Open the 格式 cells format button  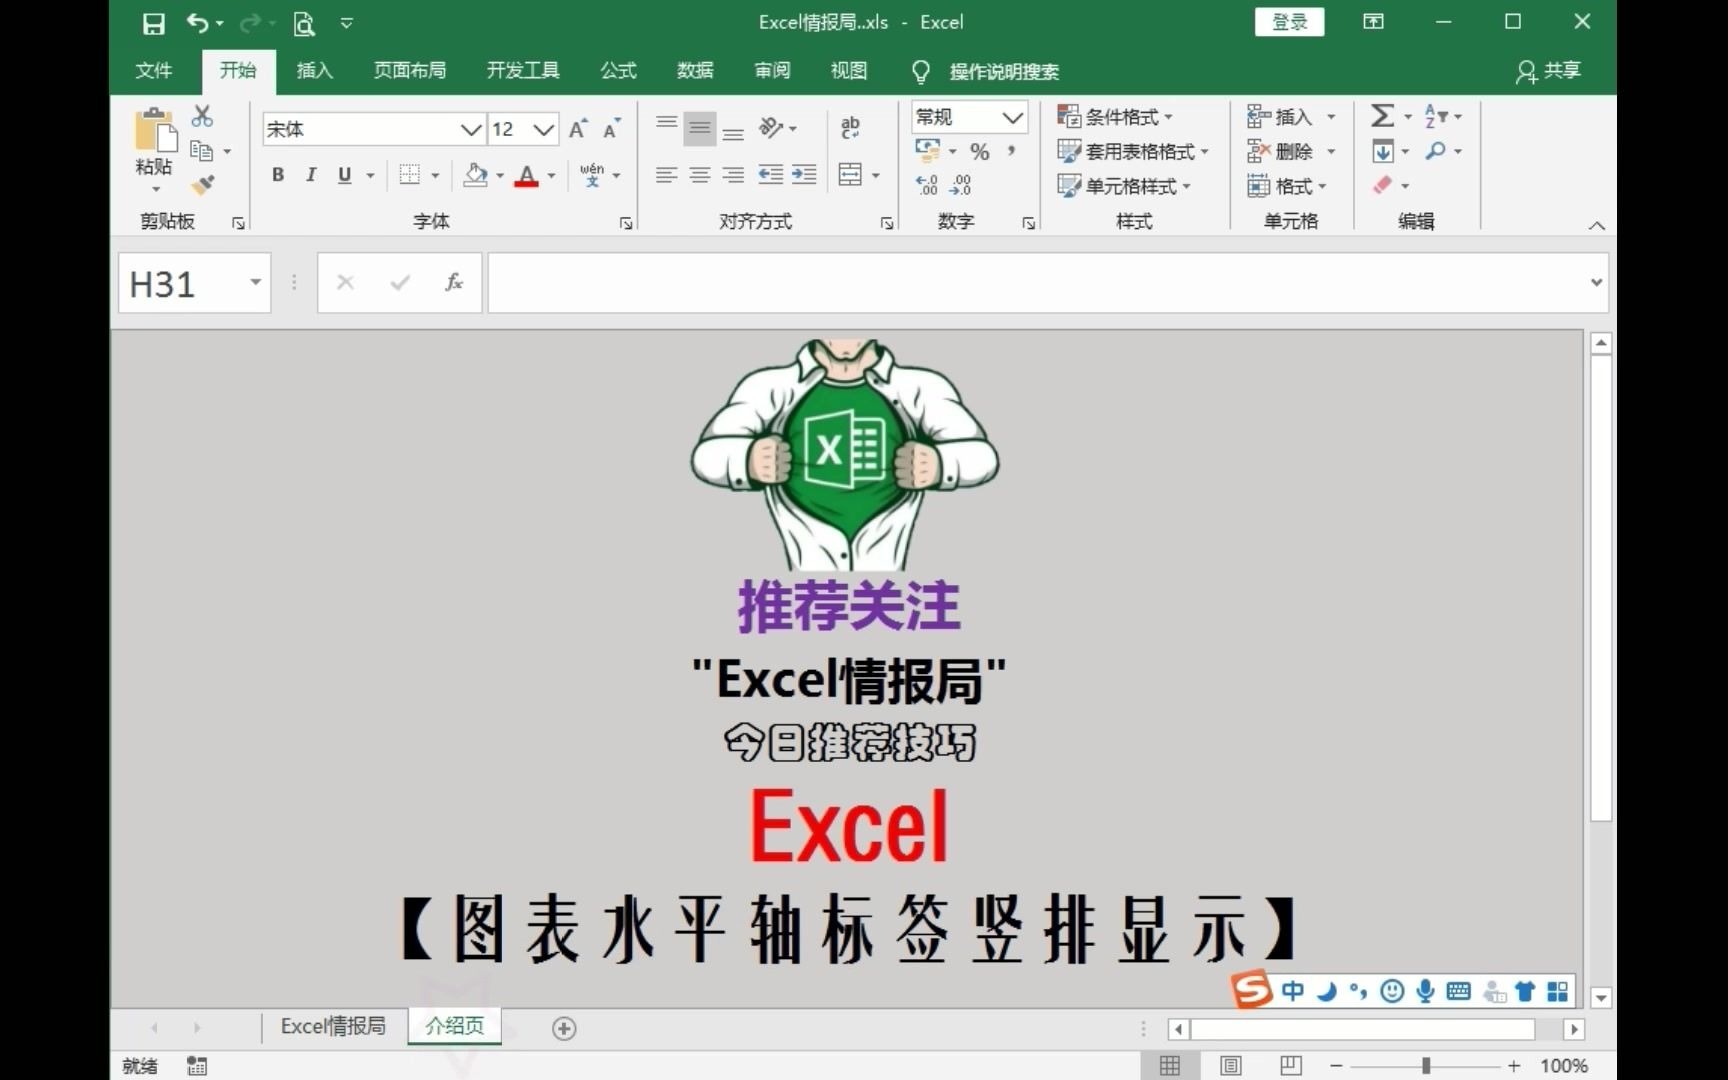click(1287, 186)
